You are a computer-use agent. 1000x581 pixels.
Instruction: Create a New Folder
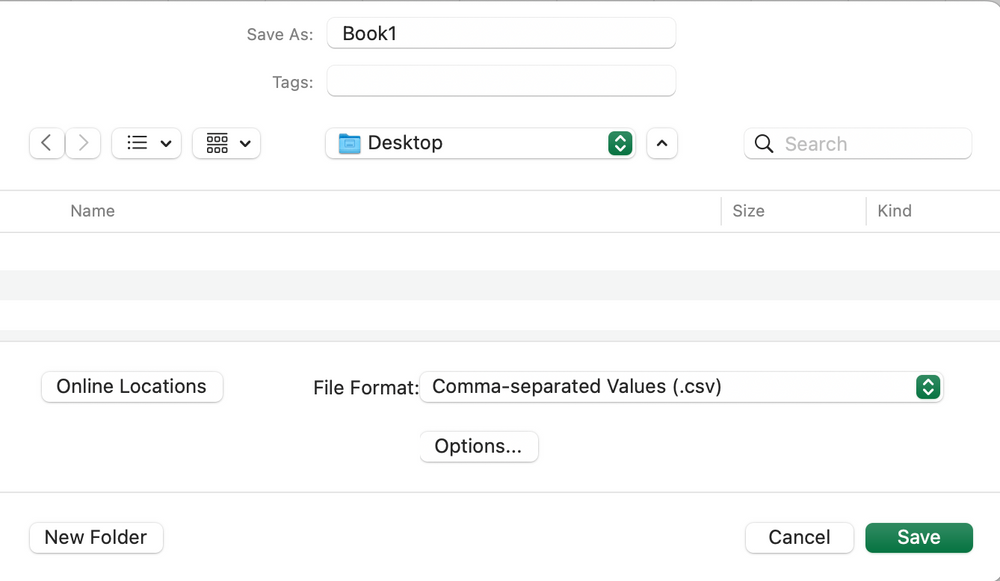96,537
